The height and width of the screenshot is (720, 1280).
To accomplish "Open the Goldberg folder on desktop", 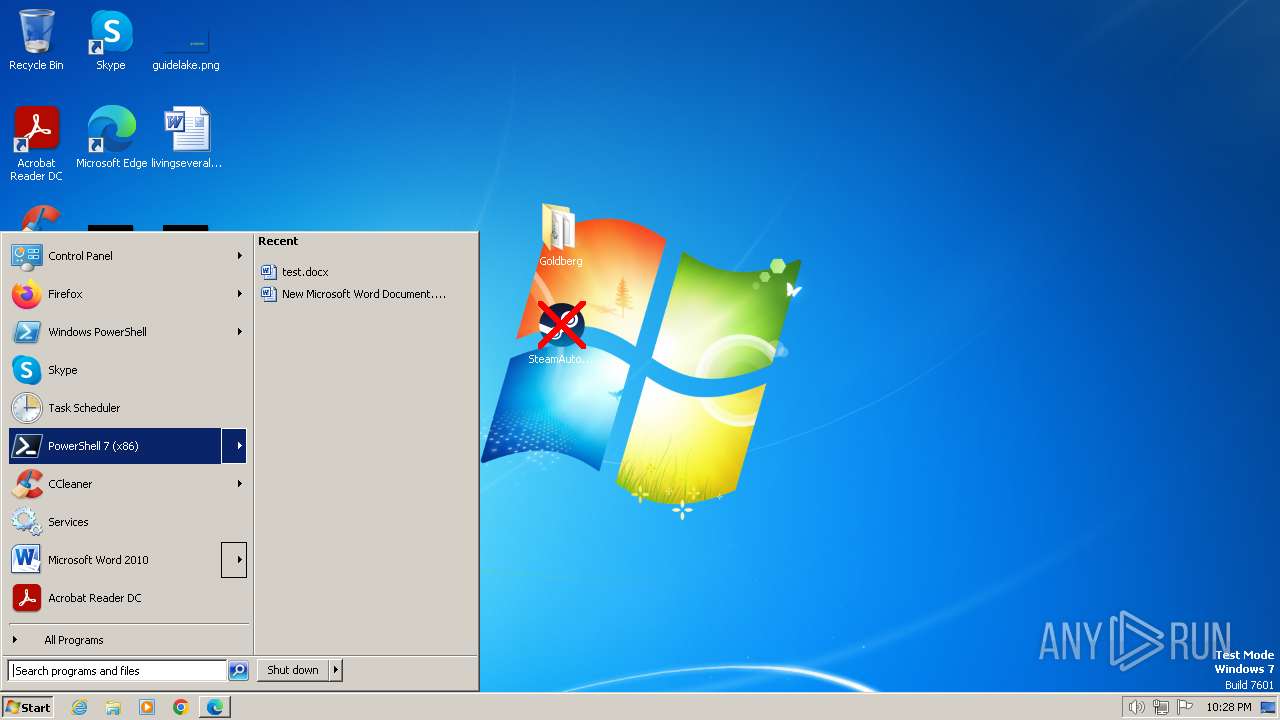I will click(560, 235).
